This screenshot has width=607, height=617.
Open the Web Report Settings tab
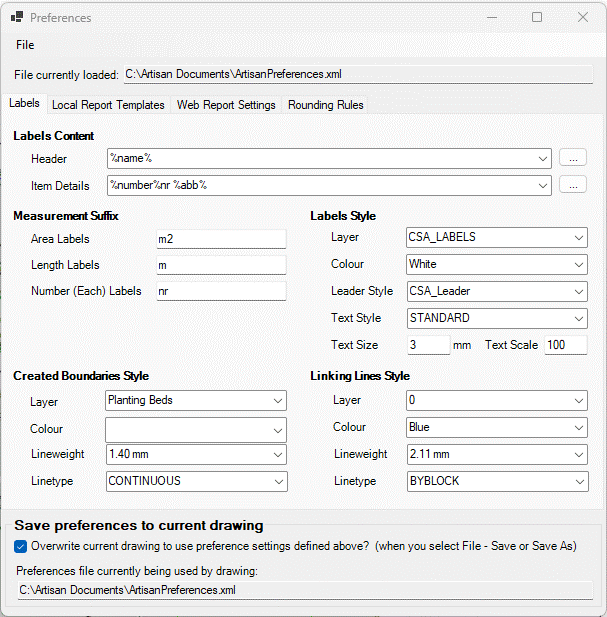pos(226,105)
